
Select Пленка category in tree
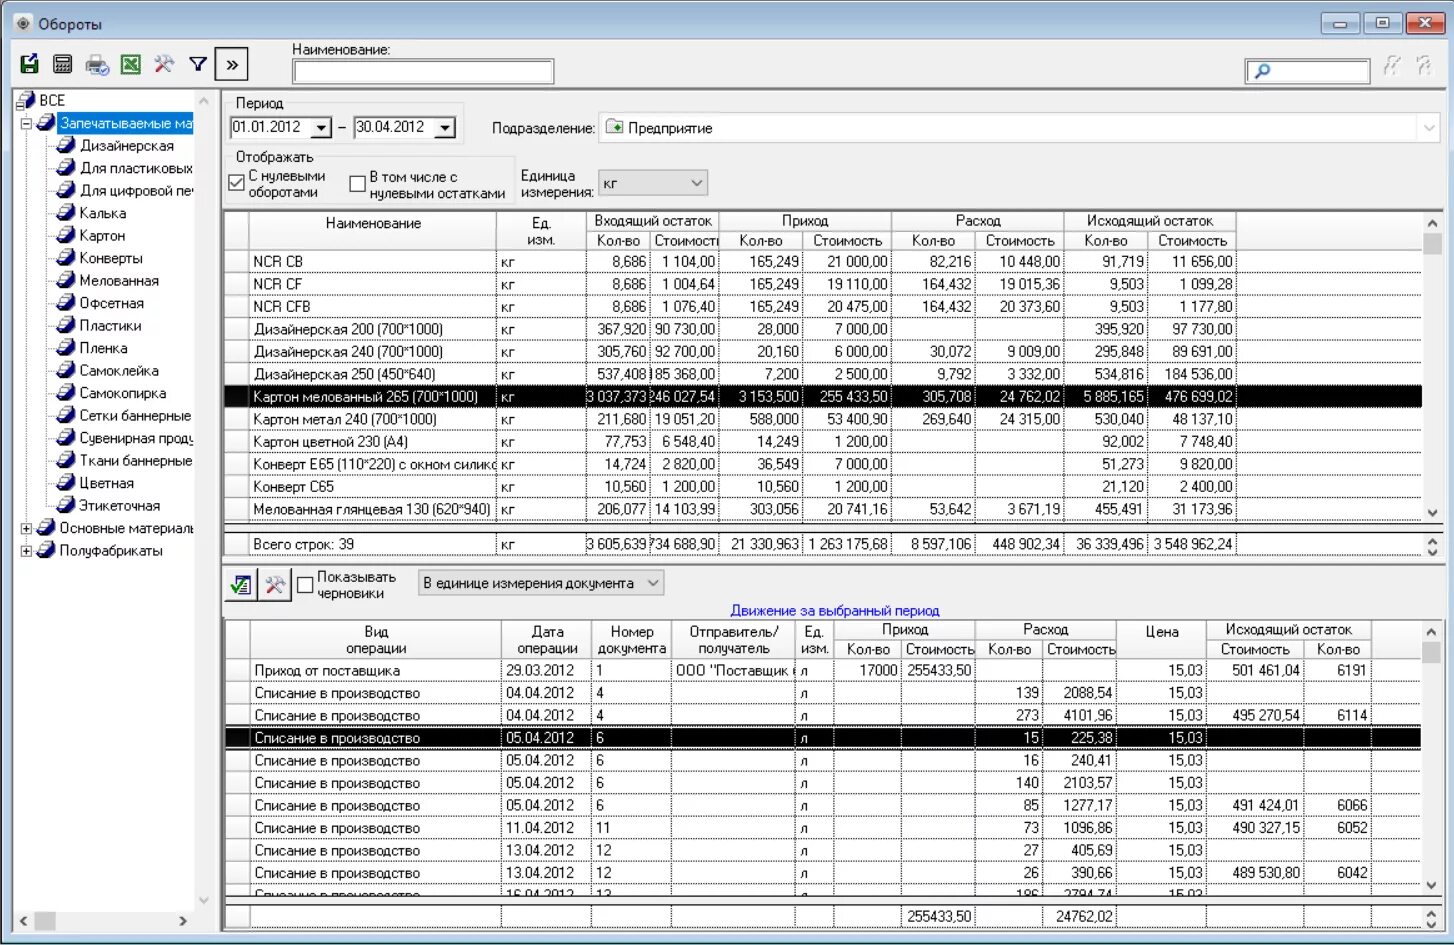click(103, 348)
